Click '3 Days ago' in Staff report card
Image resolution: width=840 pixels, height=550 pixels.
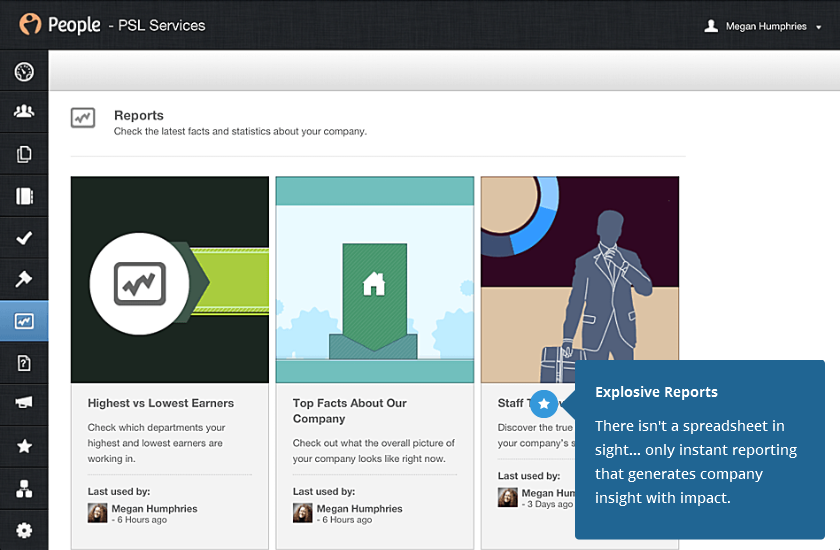pos(550,504)
